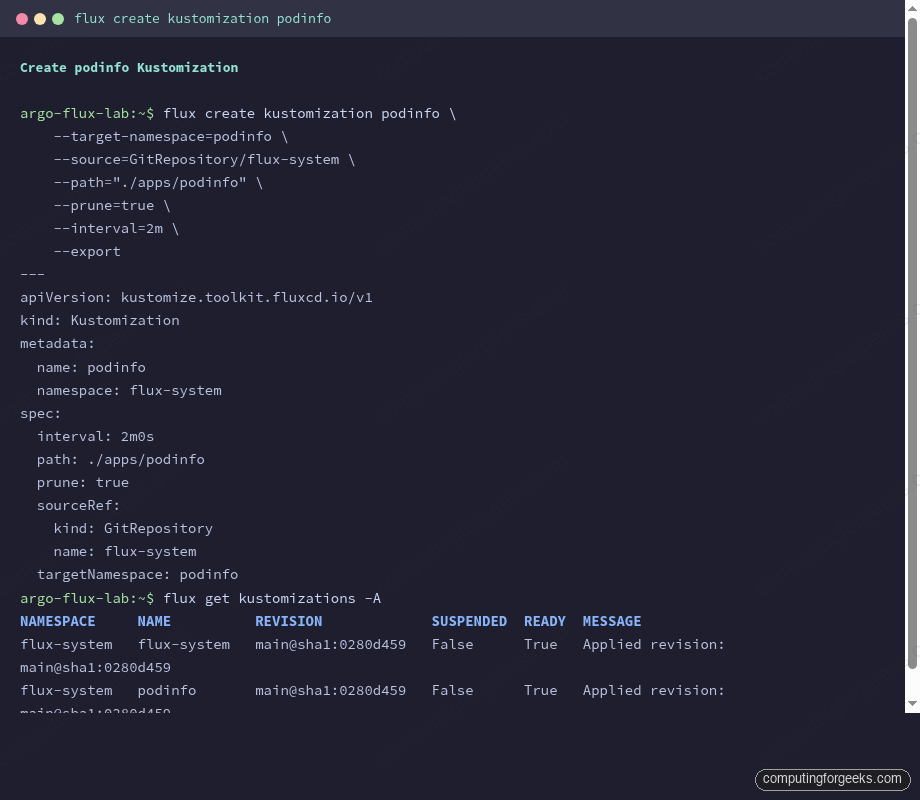The height and width of the screenshot is (800, 920).
Task: Click 'Applied revision:' in the flux-system row
Action: (654, 644)
